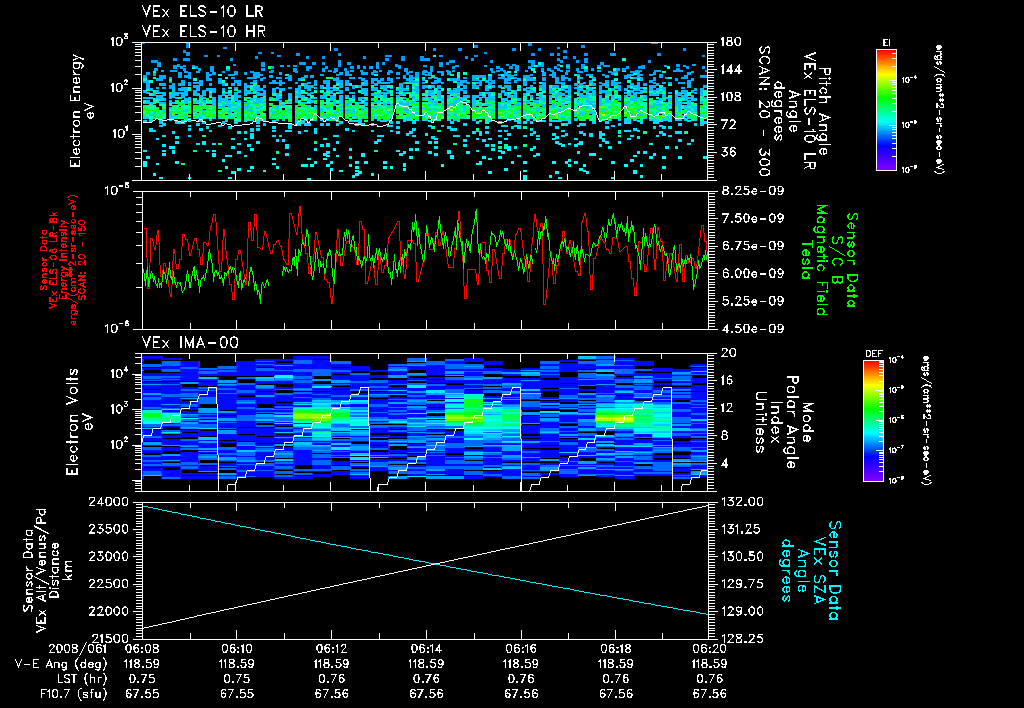Click the 06:20 time tick label

tap(710, 649)
